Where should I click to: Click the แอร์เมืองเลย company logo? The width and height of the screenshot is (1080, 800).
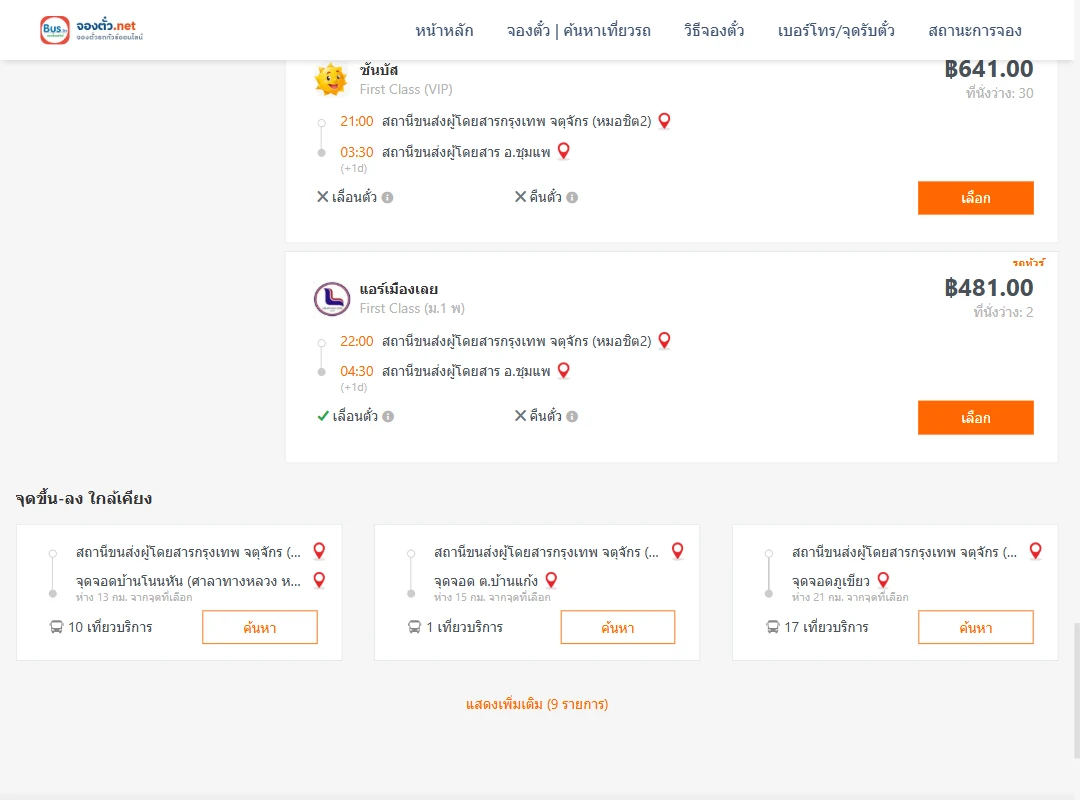[332, 298]
